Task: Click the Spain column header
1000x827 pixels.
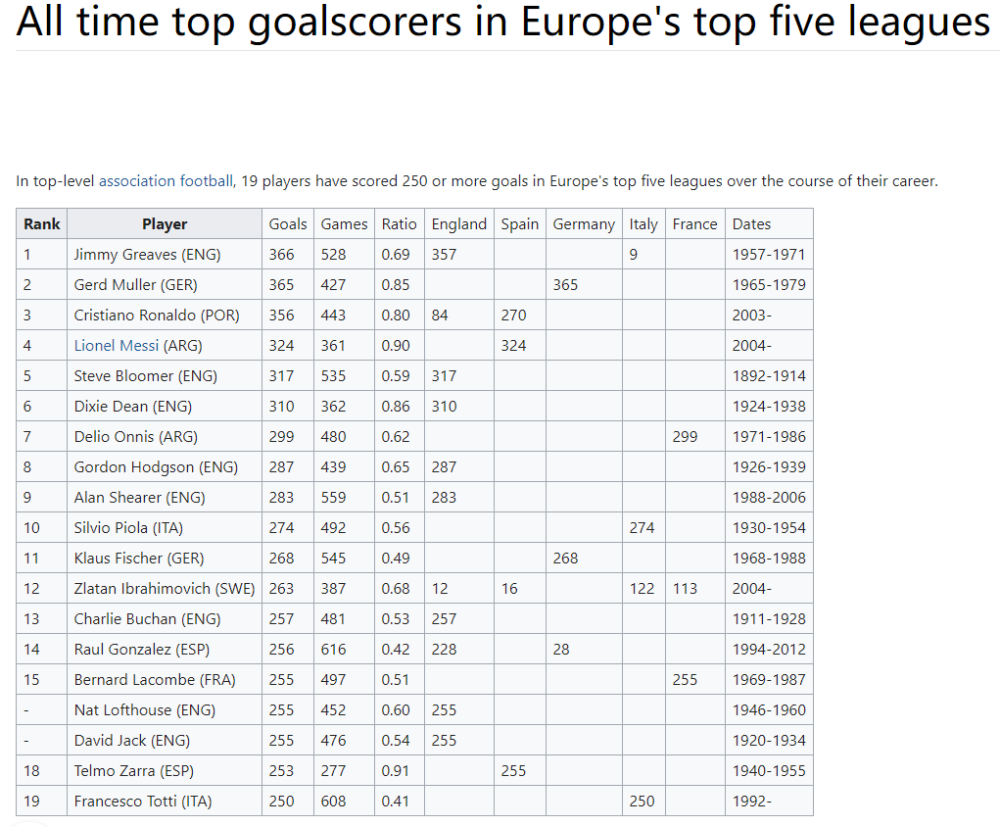Action: tap(520, 224)
